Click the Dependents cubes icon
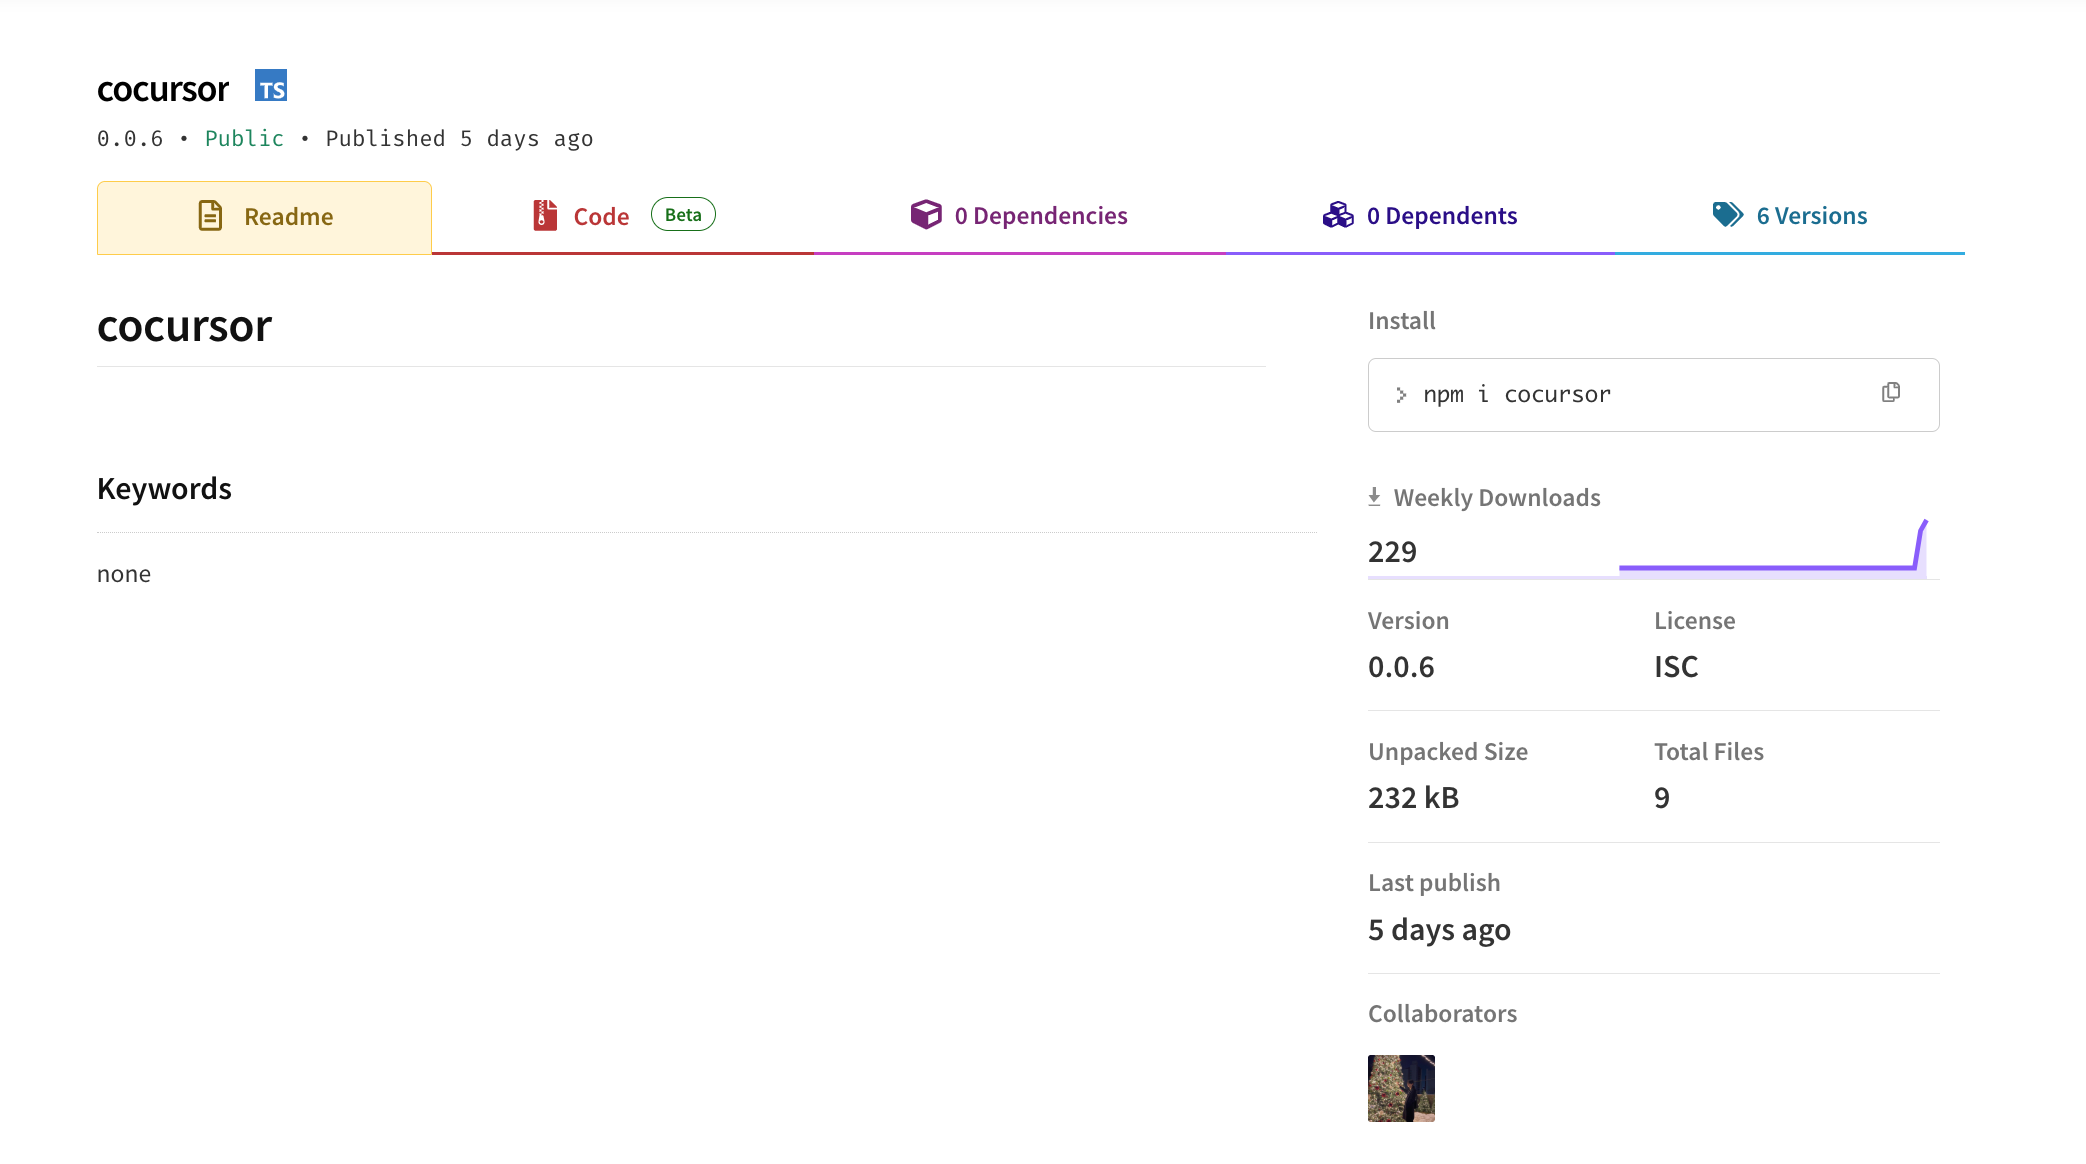The image size is (2086, 1164). tap(1338, 215)
